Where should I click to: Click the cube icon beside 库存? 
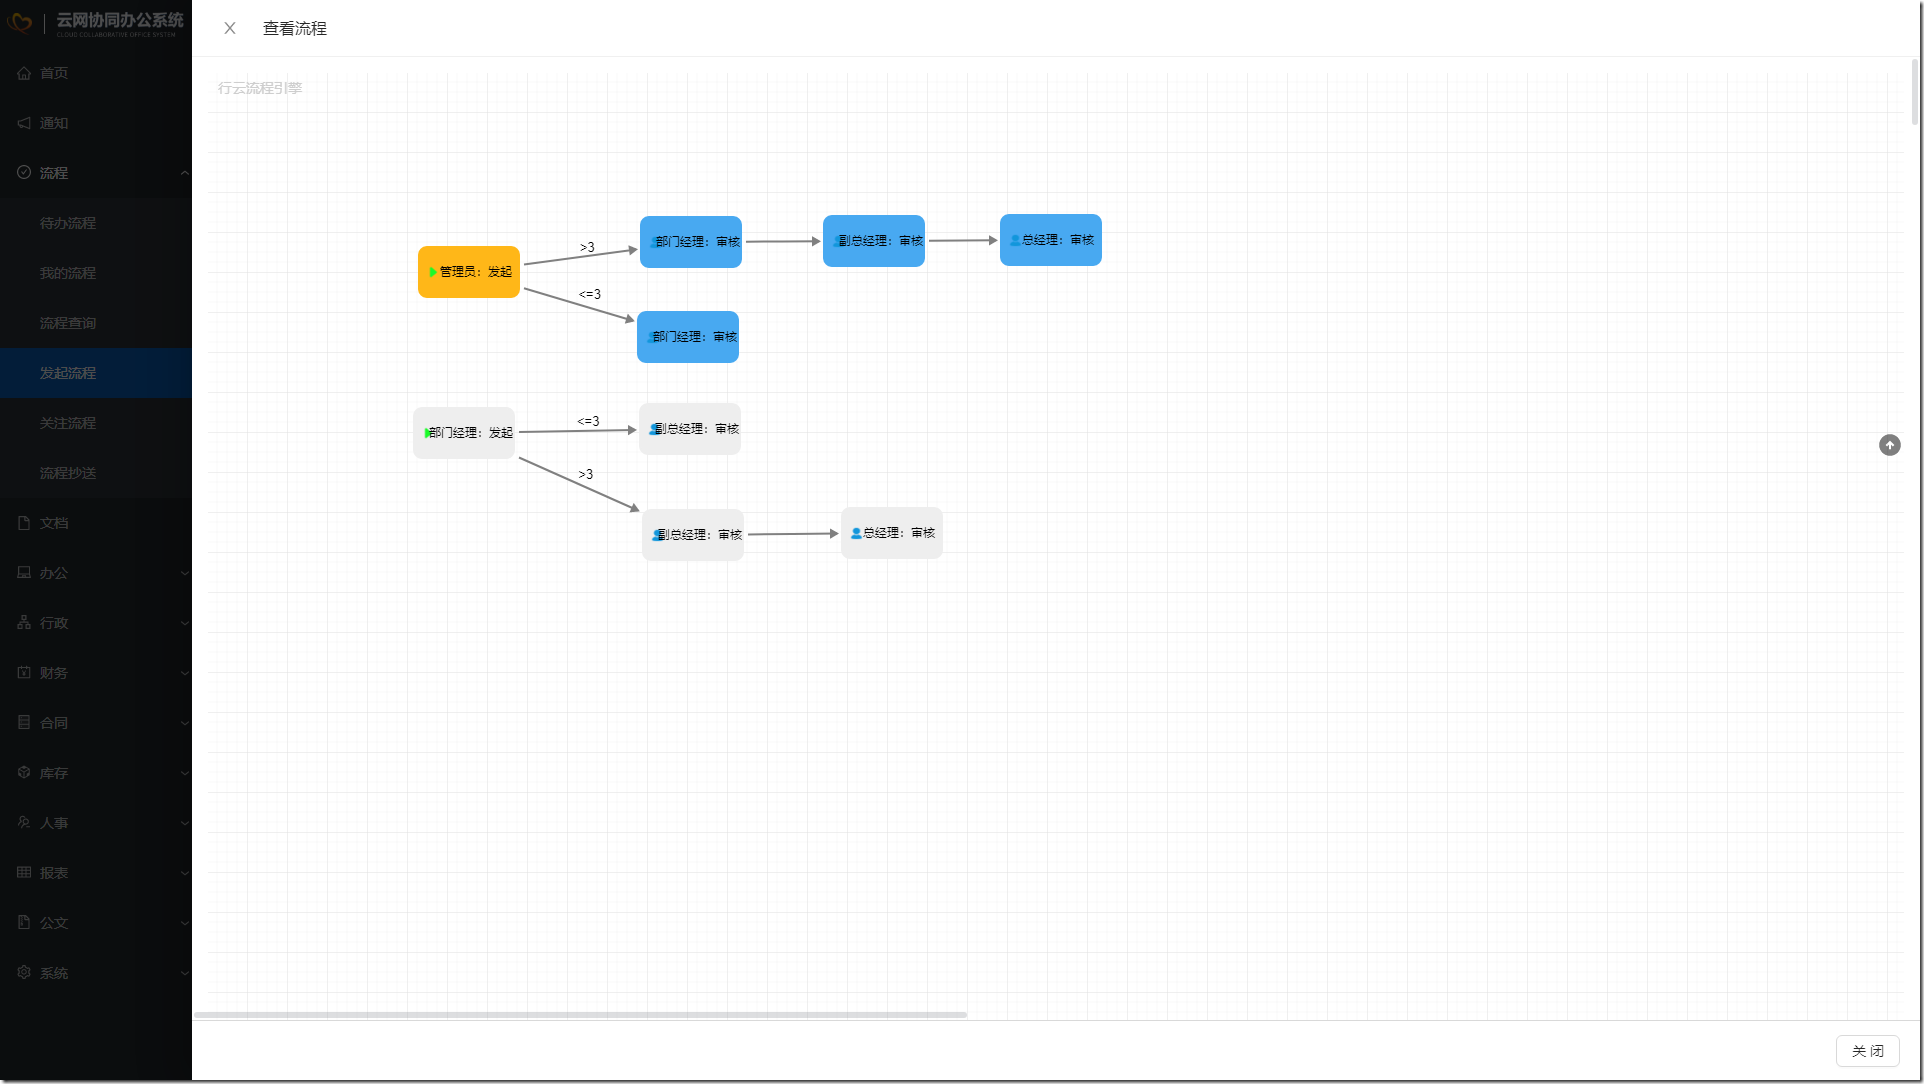(24, 773)
